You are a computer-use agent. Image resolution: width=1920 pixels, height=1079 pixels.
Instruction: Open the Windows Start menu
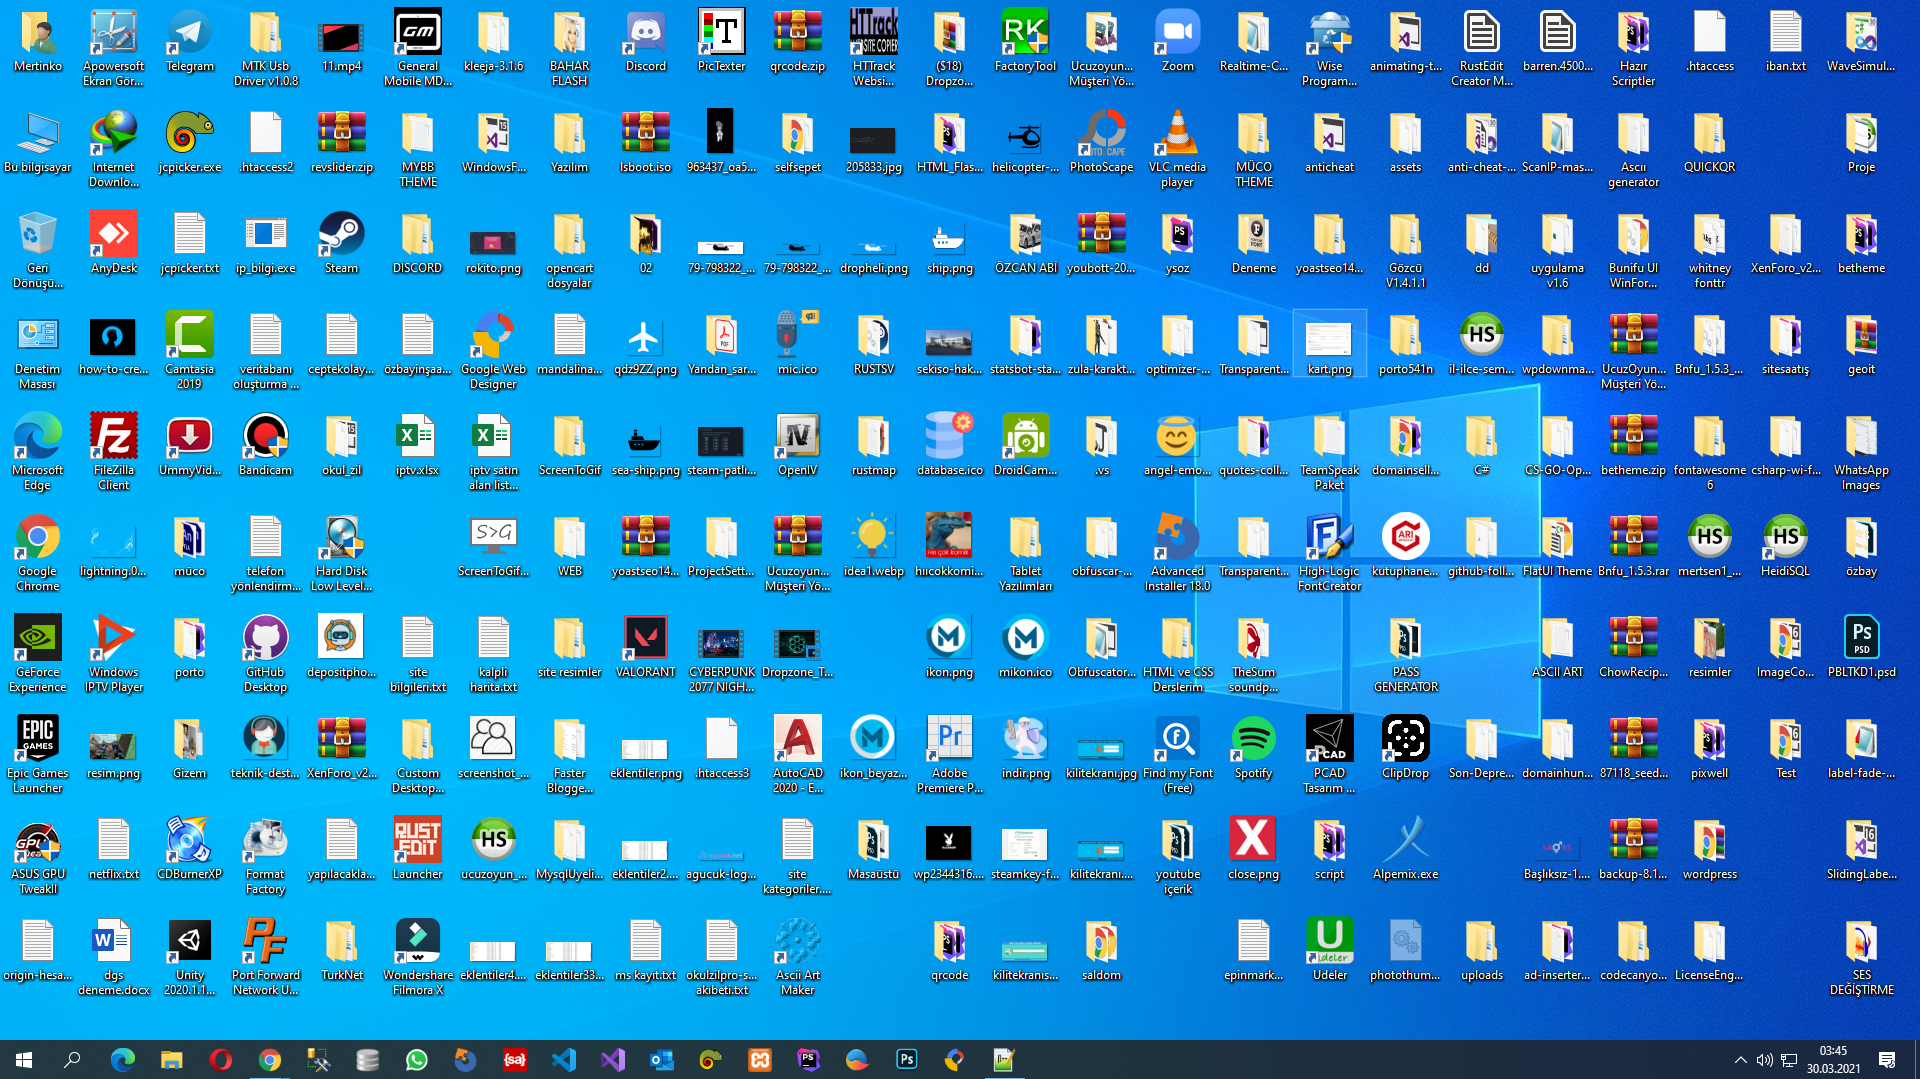tap(24, 1060)
